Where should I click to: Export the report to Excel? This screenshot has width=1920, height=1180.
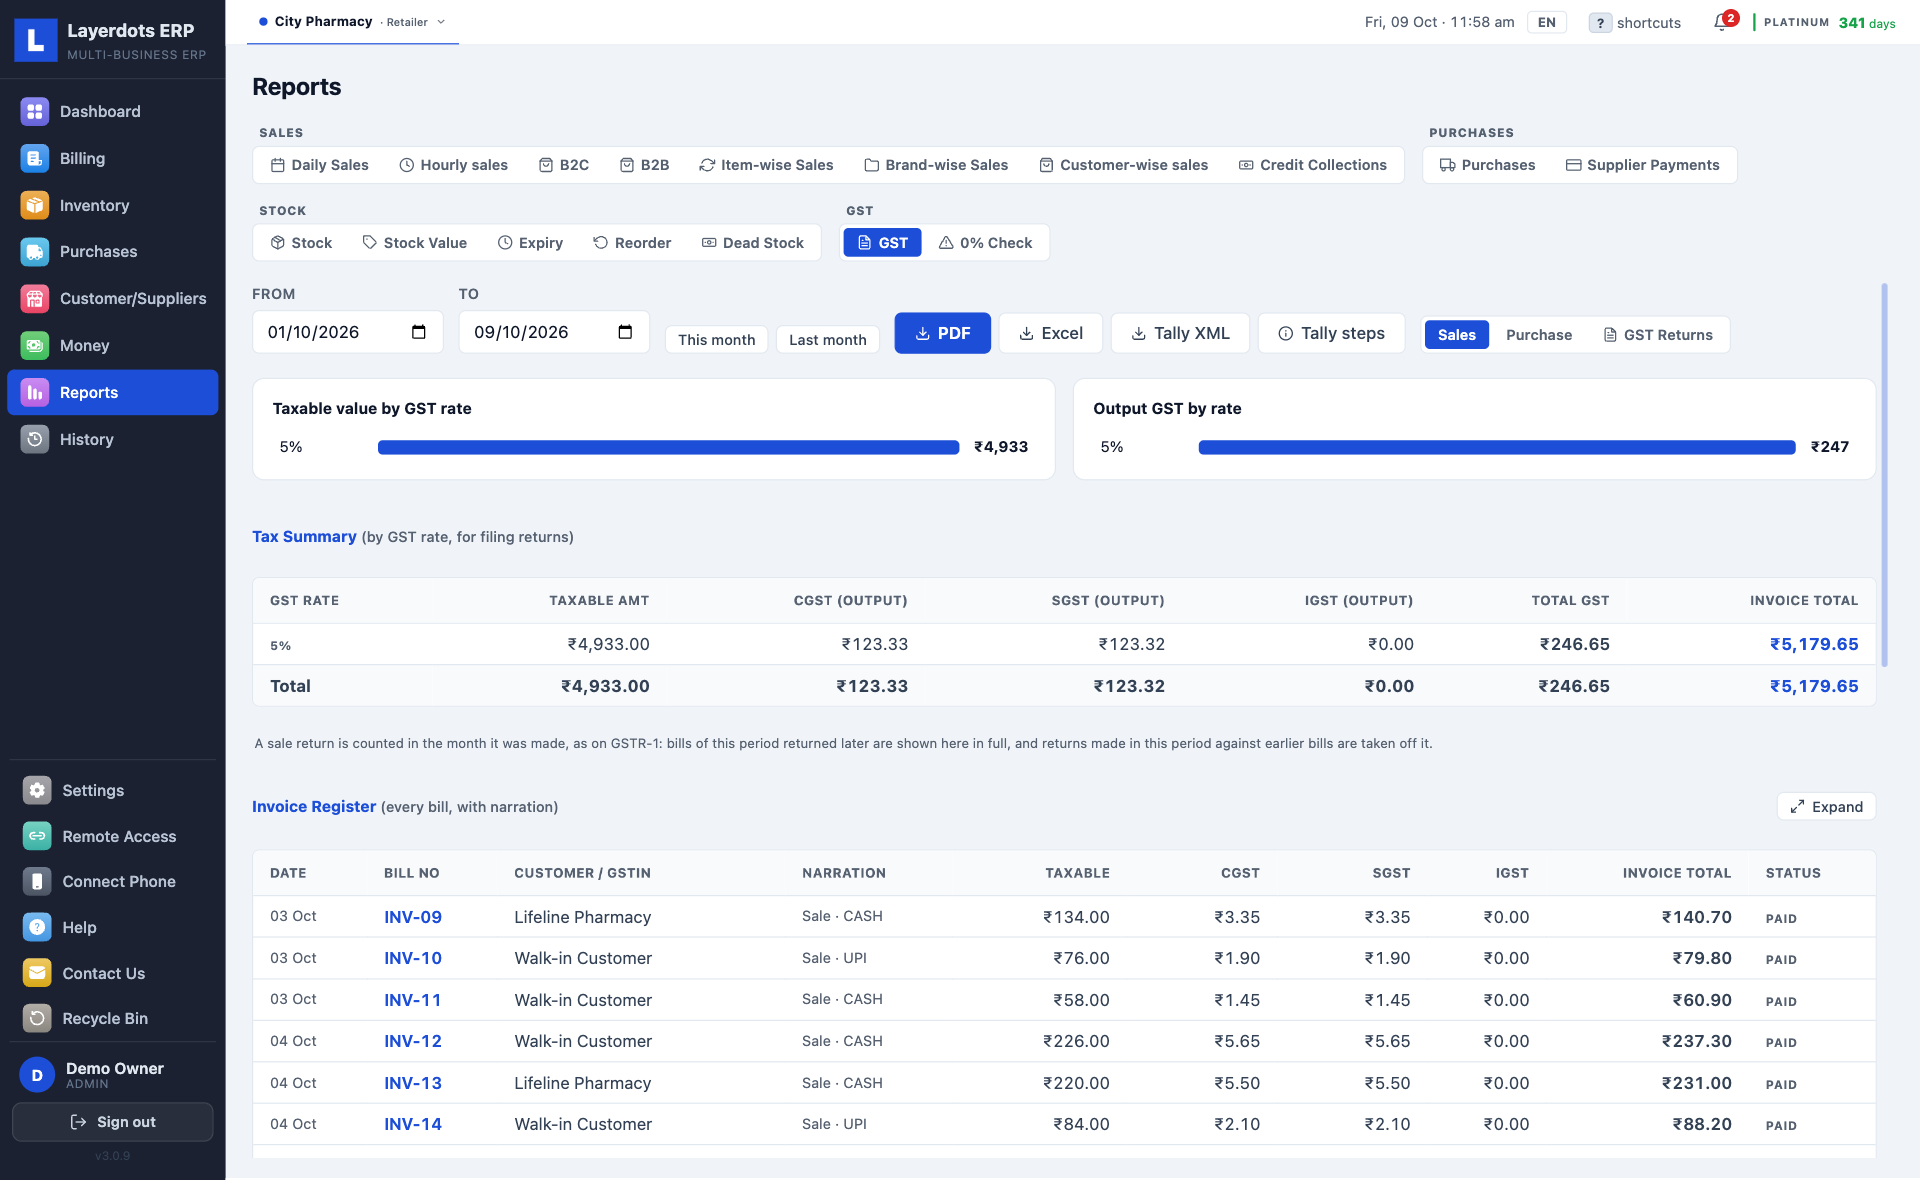pyautogui.click(x=1050, y=333)
